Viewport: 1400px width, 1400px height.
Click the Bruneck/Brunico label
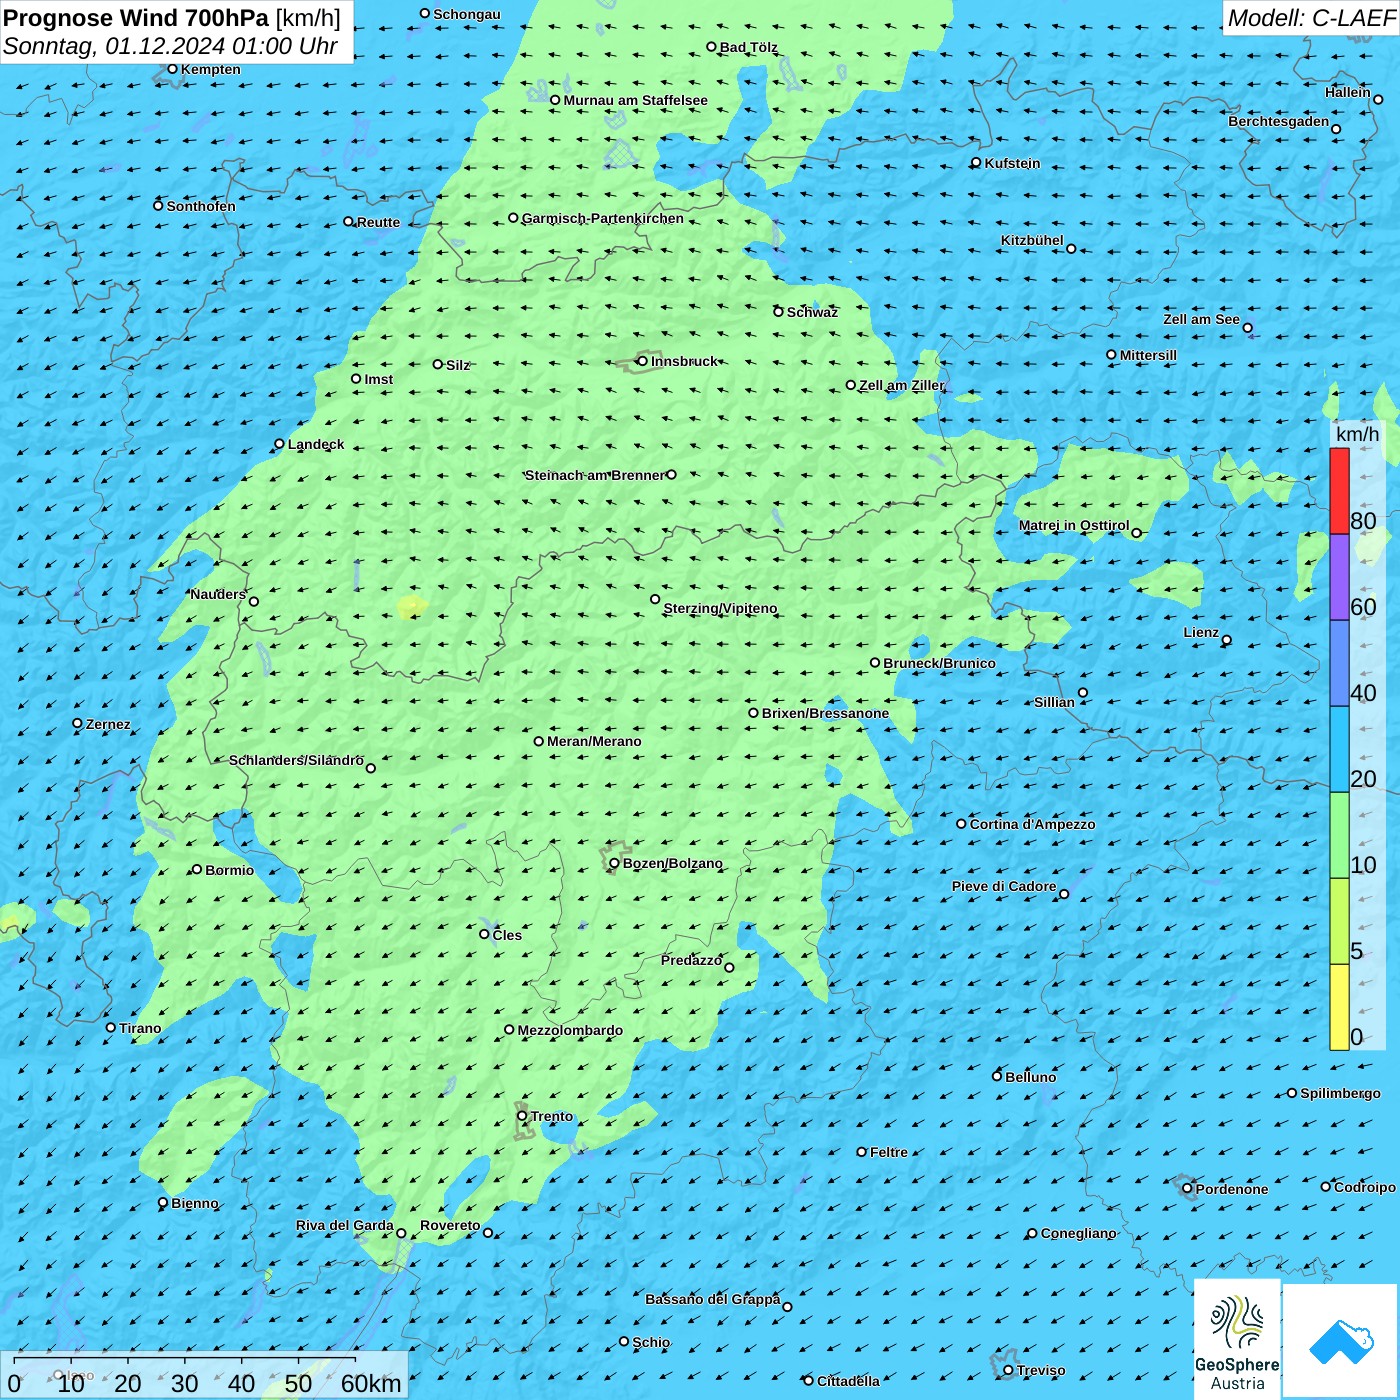tap(939, 663)
